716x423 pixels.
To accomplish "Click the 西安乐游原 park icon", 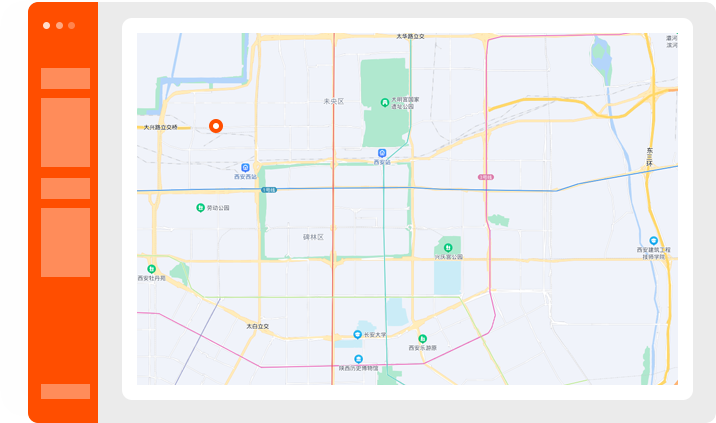I will pos(422,339).
